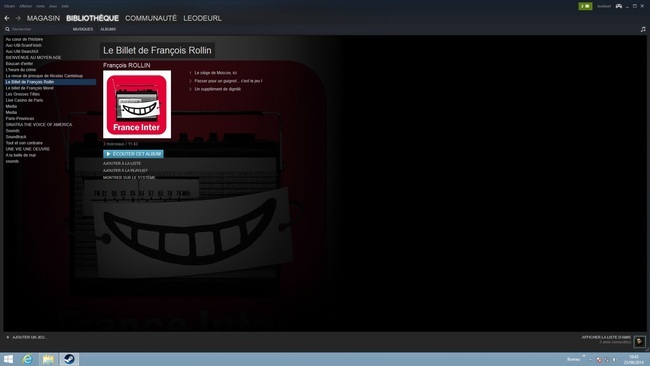The height and width of the screenshot is (366, 650).
Task: Click Ajouter à la playlist link
Action: pyautogui.click(x=125, y=170)
